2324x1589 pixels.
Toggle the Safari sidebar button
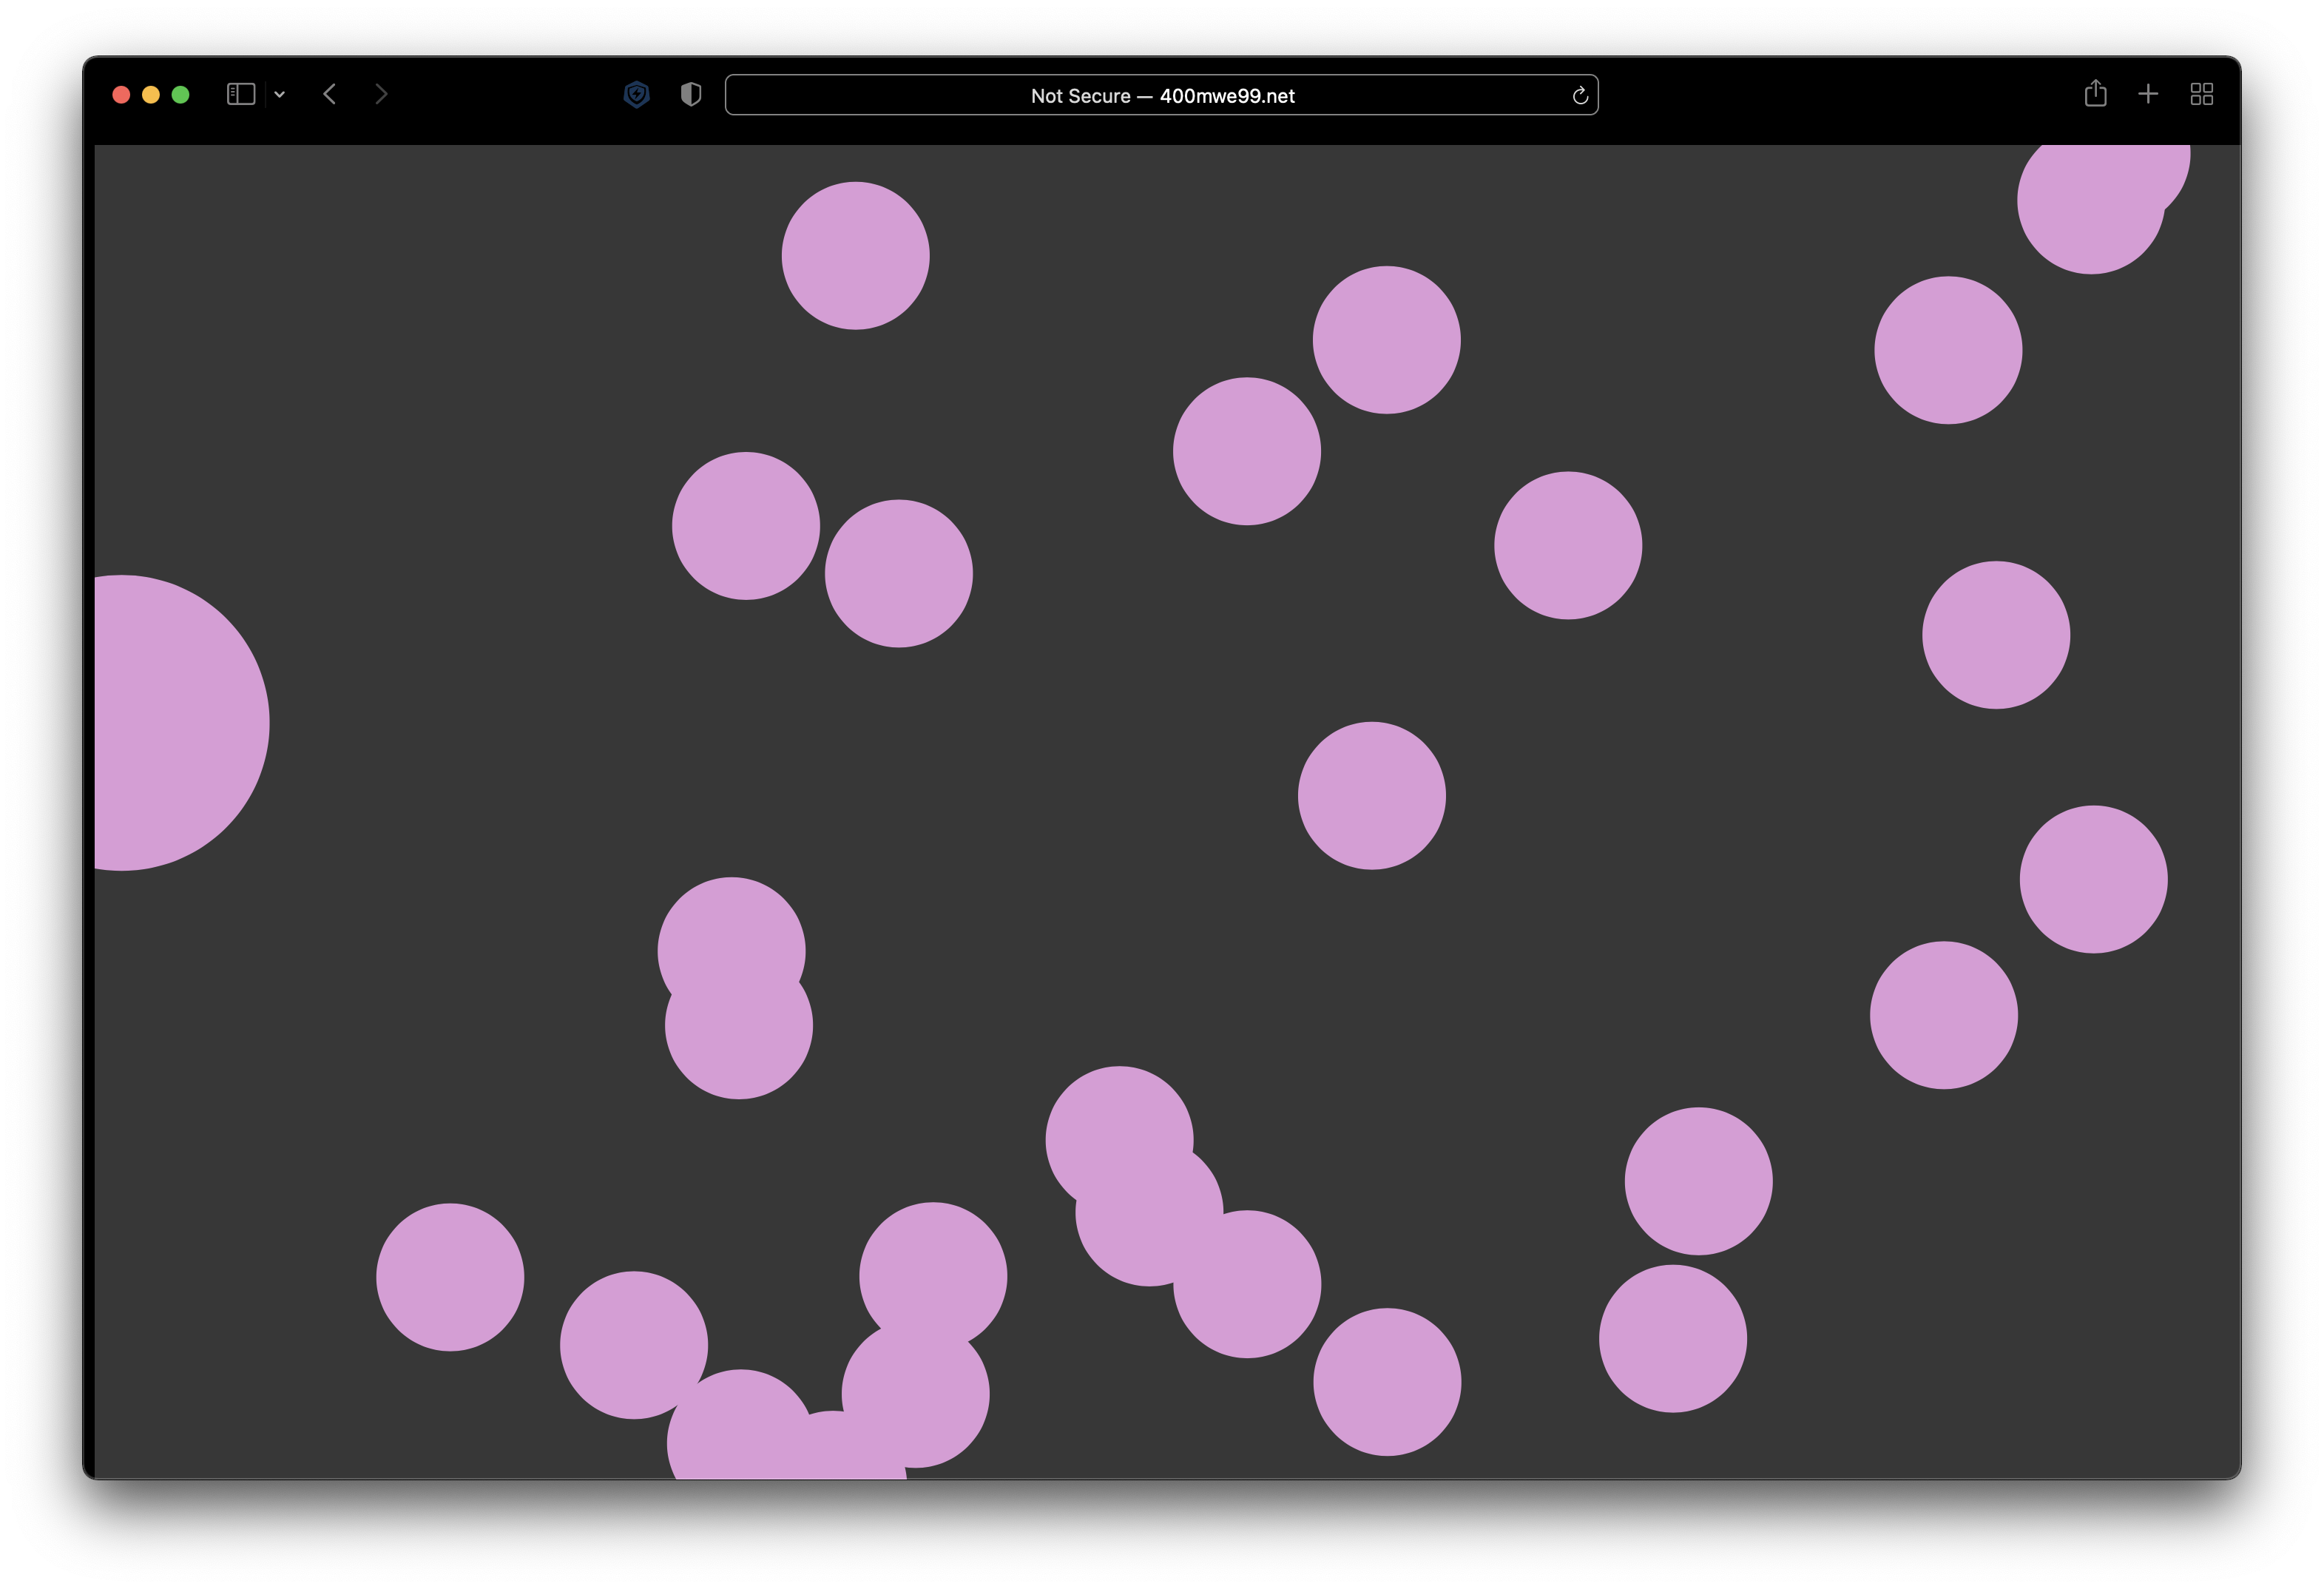pyautogui.click(x=241, y=94)
